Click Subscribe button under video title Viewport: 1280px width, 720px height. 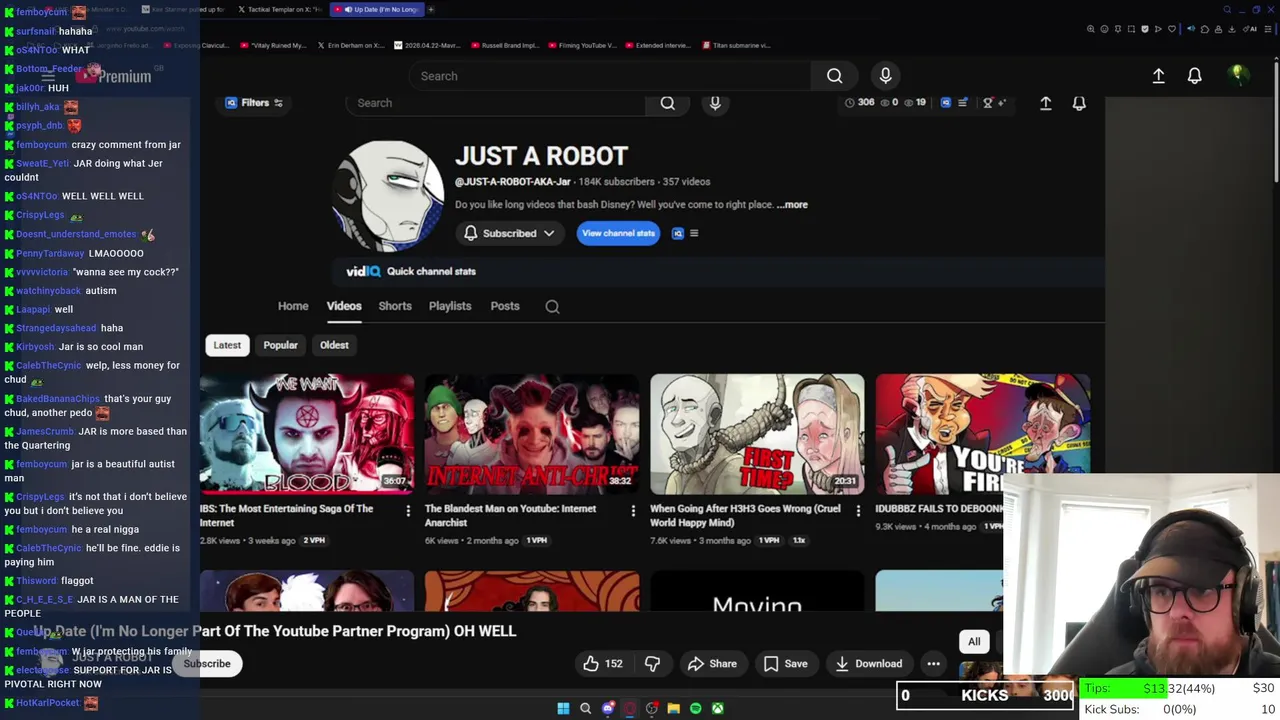coord(207,664)
